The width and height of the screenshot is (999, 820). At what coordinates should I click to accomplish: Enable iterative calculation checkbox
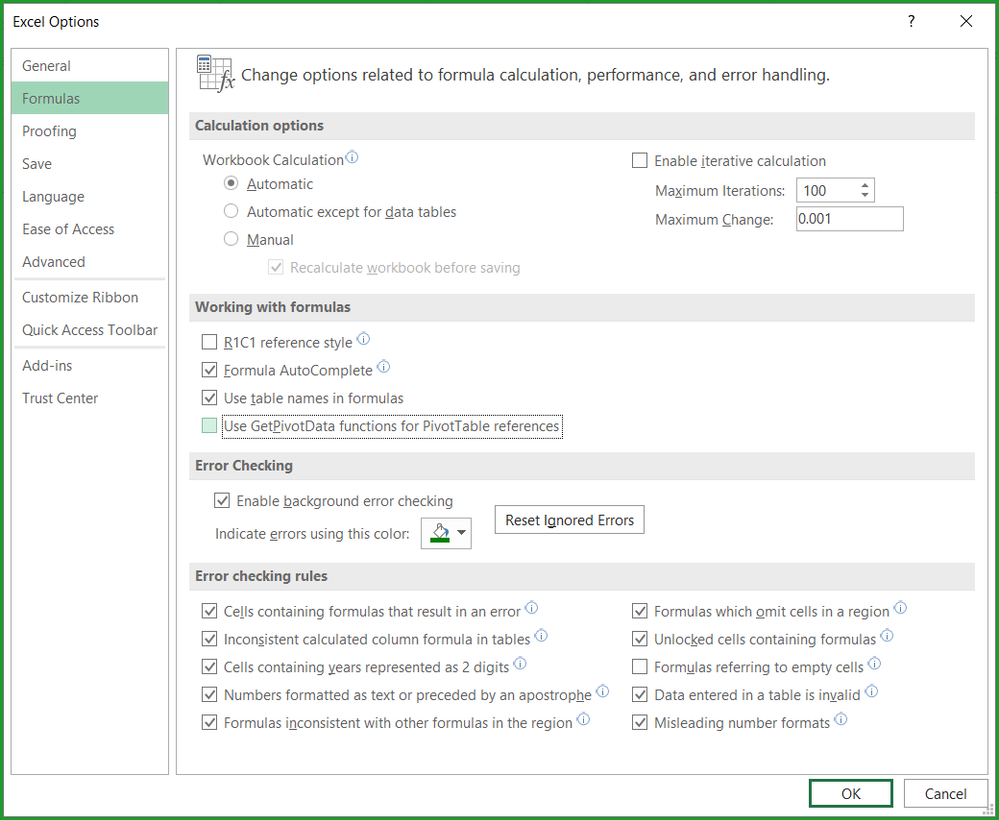click(640, 161)
